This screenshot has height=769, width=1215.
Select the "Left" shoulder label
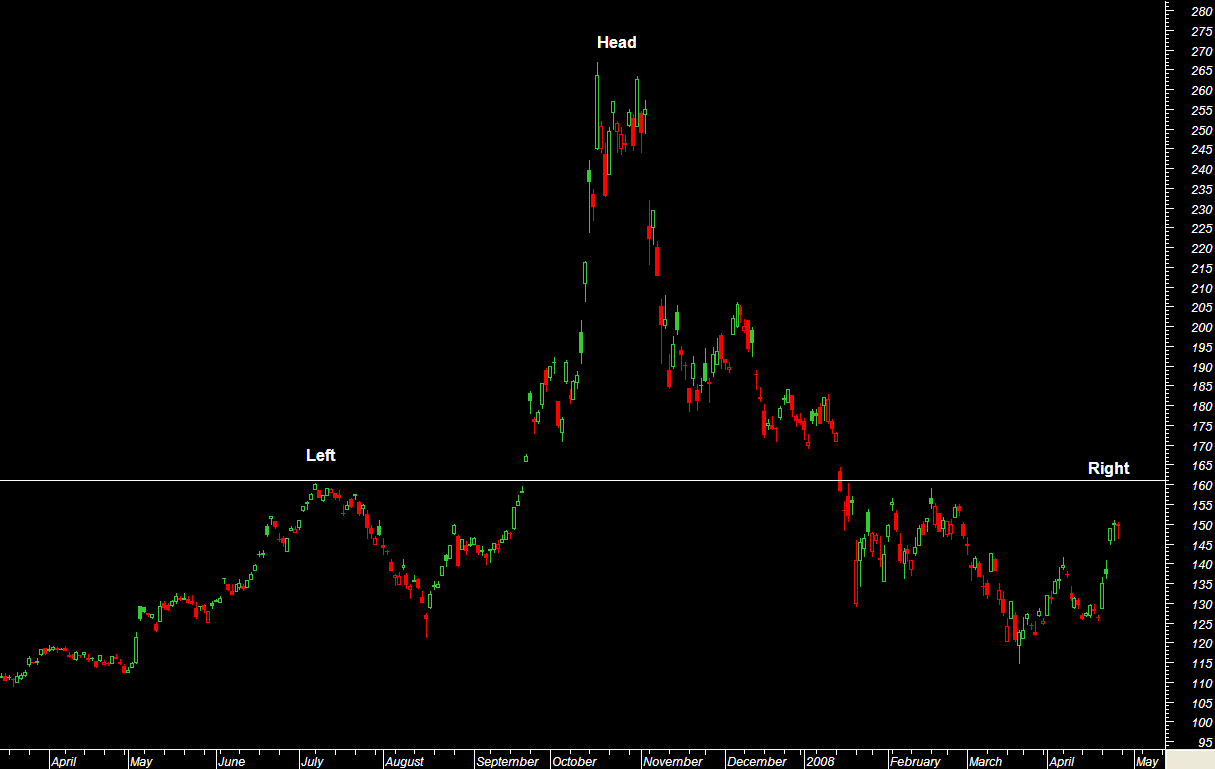pos(321,455)
